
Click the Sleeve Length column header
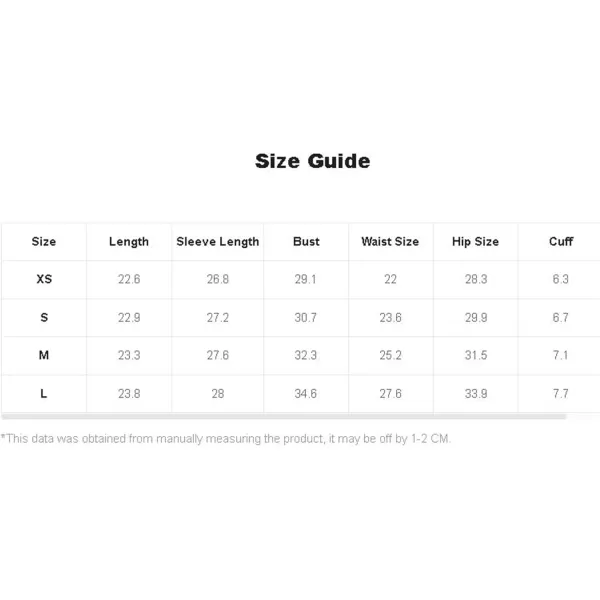click(x=218, y=242)
